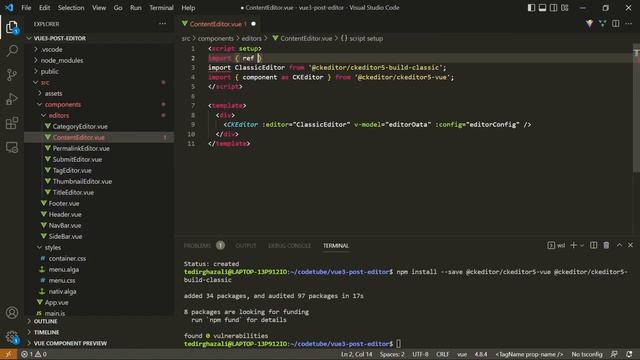Open App.vue file

coord(99,302)
